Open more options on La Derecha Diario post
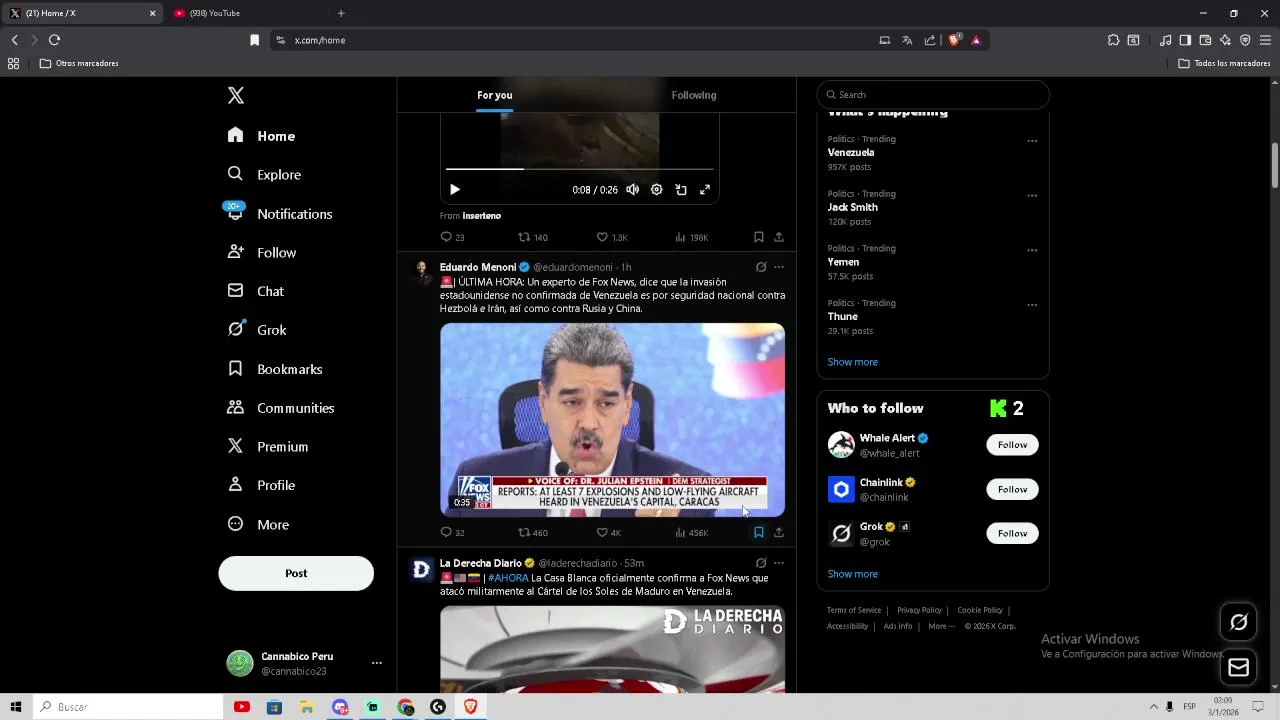Screen dimensions: 1280x720 [x=779, y=563]
